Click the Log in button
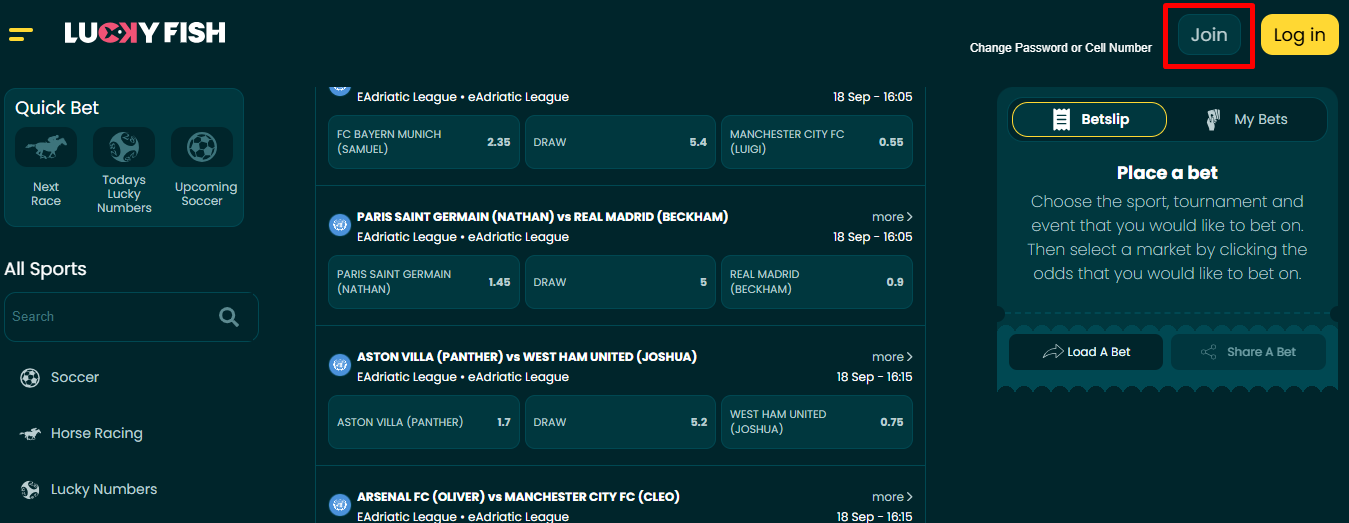This screenshot has height=523, width=1349. [x=1299, y=35]
